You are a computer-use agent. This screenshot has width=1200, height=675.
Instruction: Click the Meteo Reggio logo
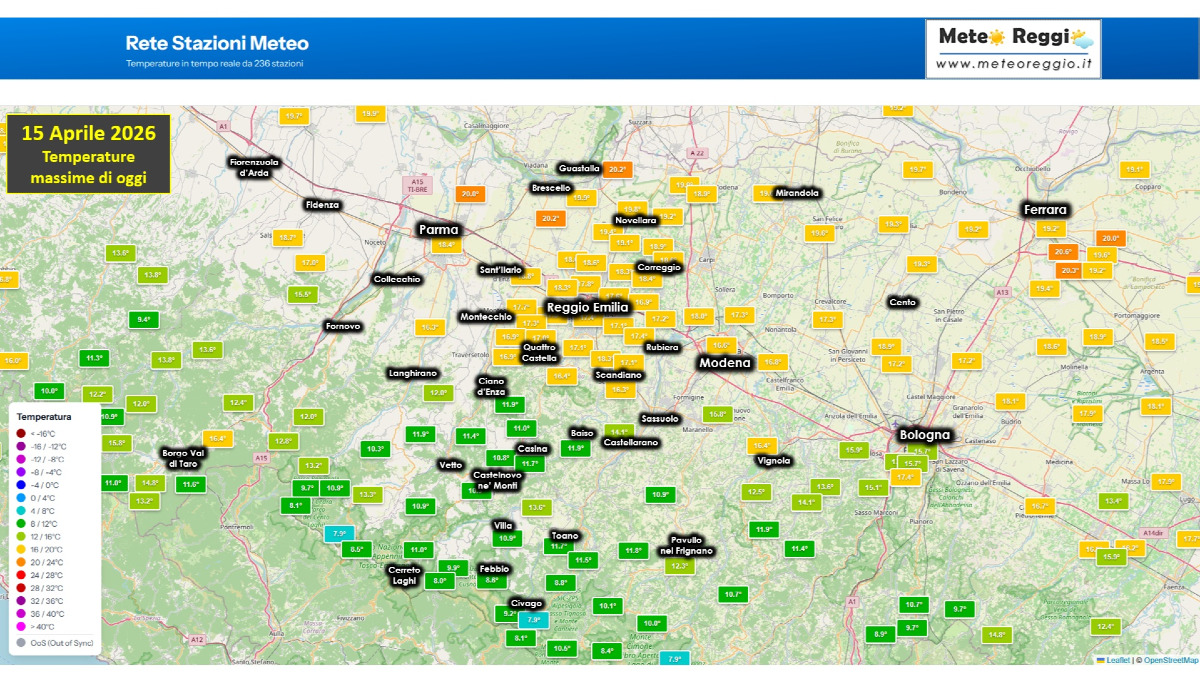coord(1013,48)
